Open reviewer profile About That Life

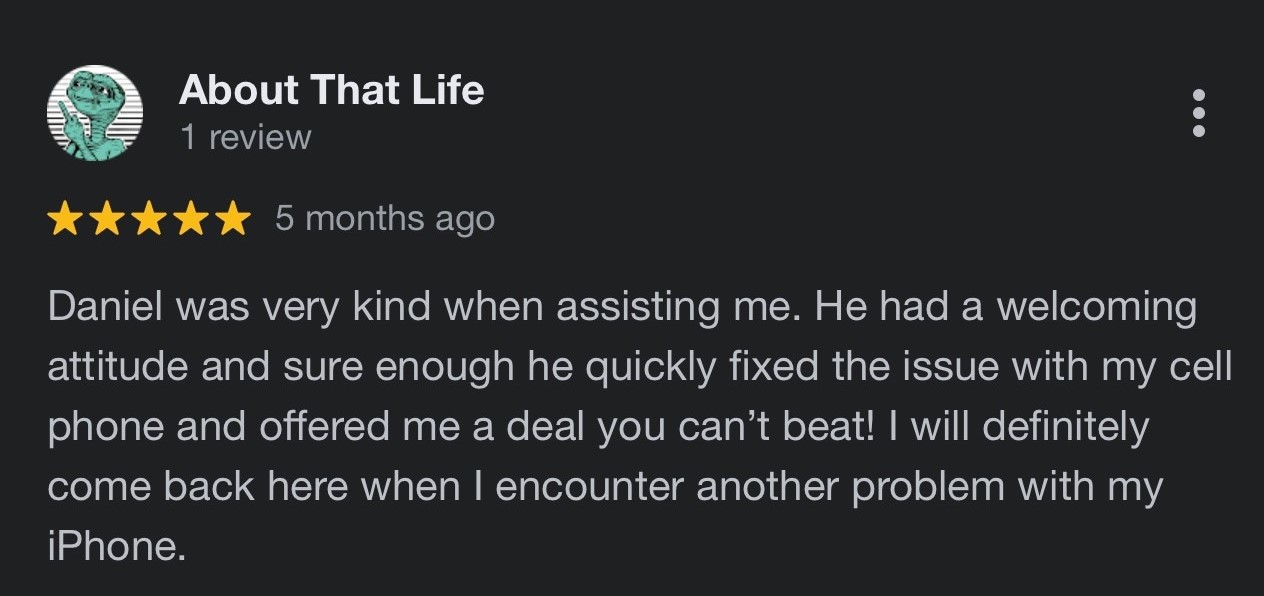click(331, 91)
